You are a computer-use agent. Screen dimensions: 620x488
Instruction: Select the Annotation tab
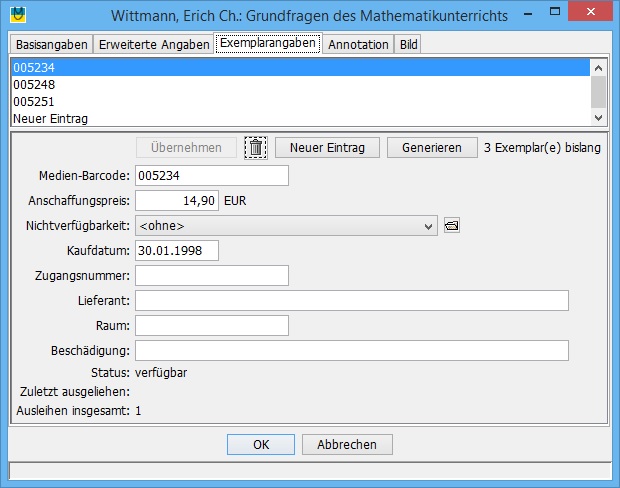pyautogui.click(x=358, y=45)
